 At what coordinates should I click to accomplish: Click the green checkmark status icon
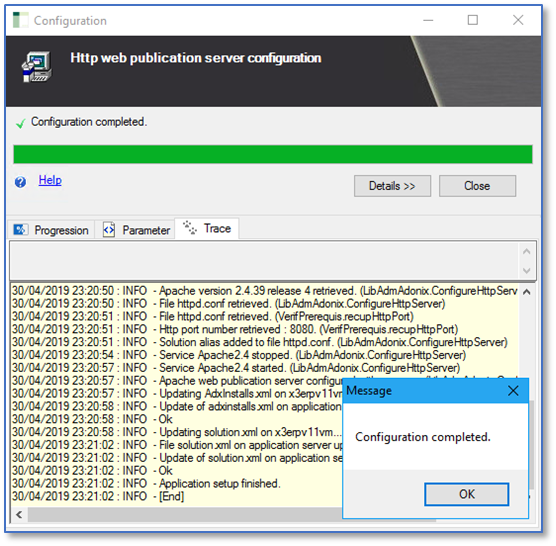[x=21, y=123]
